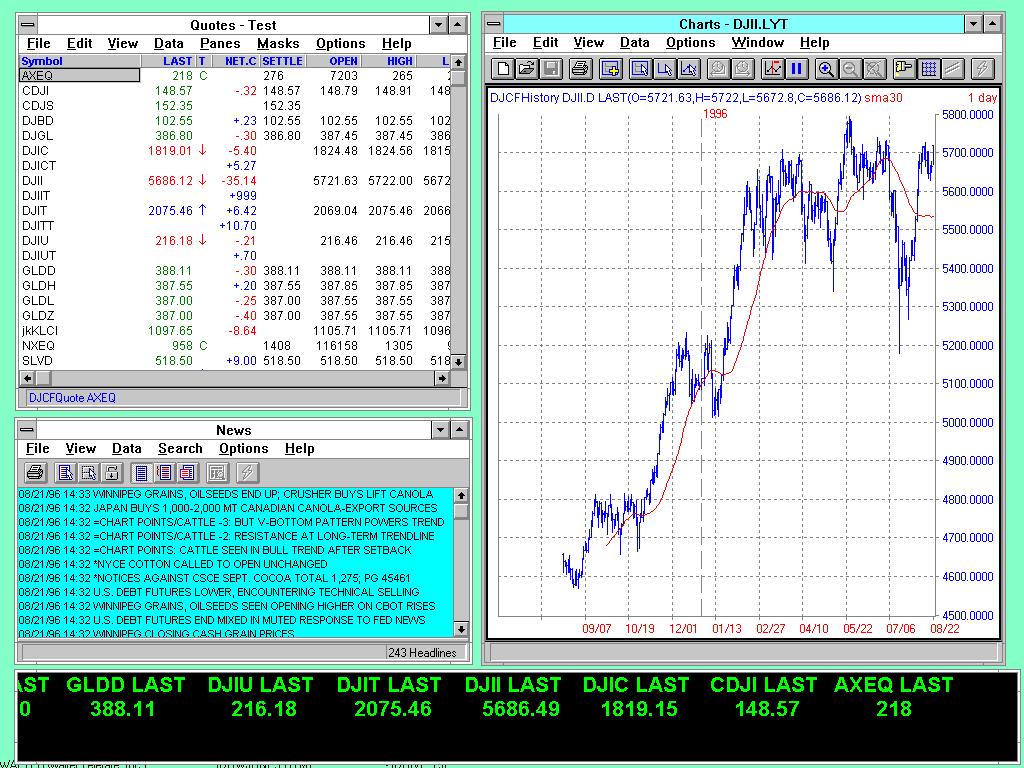Image resolution: width=1024 pixels, height=768 pixels.
Task: Zoom in on the chart with magnifier plus
Action: (826, 69)
